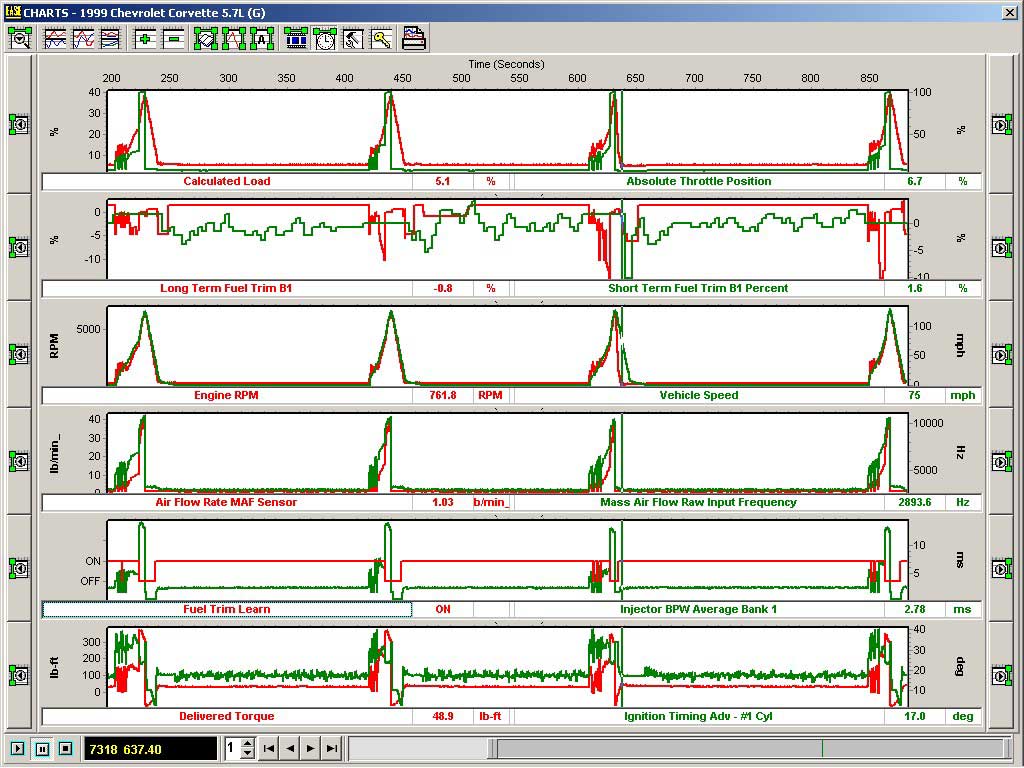The image size is (1024, 768).
Task: Select the Short Term Fuel Trim B1 Percent label
Action: (699, 289)
